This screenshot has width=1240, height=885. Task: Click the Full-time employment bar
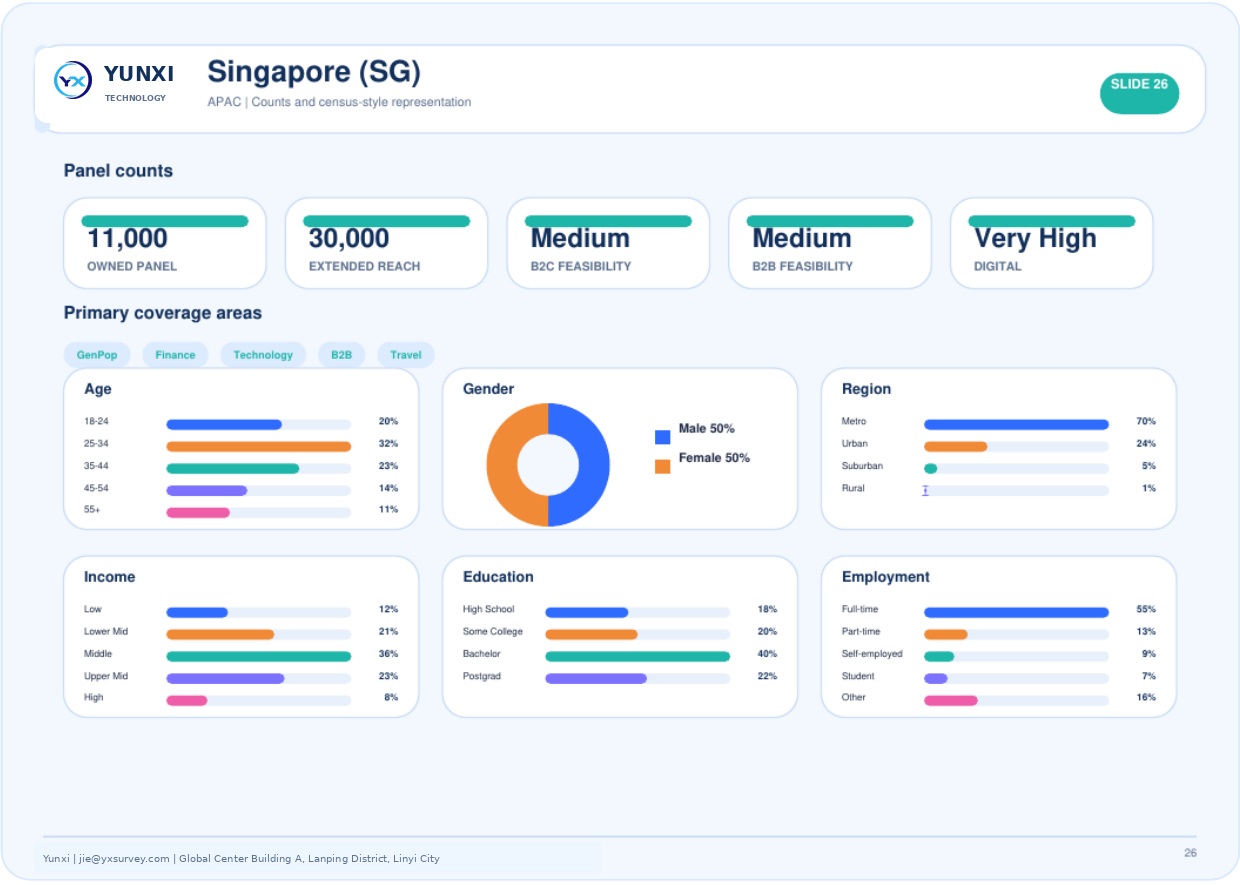coord(1017,613)
